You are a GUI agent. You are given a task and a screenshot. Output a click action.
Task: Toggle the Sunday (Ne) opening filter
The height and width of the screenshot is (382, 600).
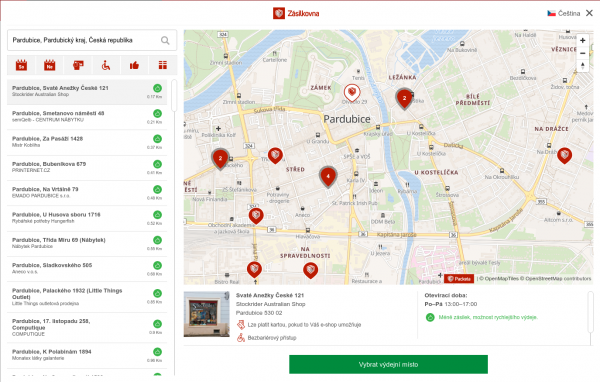(49, 65)
